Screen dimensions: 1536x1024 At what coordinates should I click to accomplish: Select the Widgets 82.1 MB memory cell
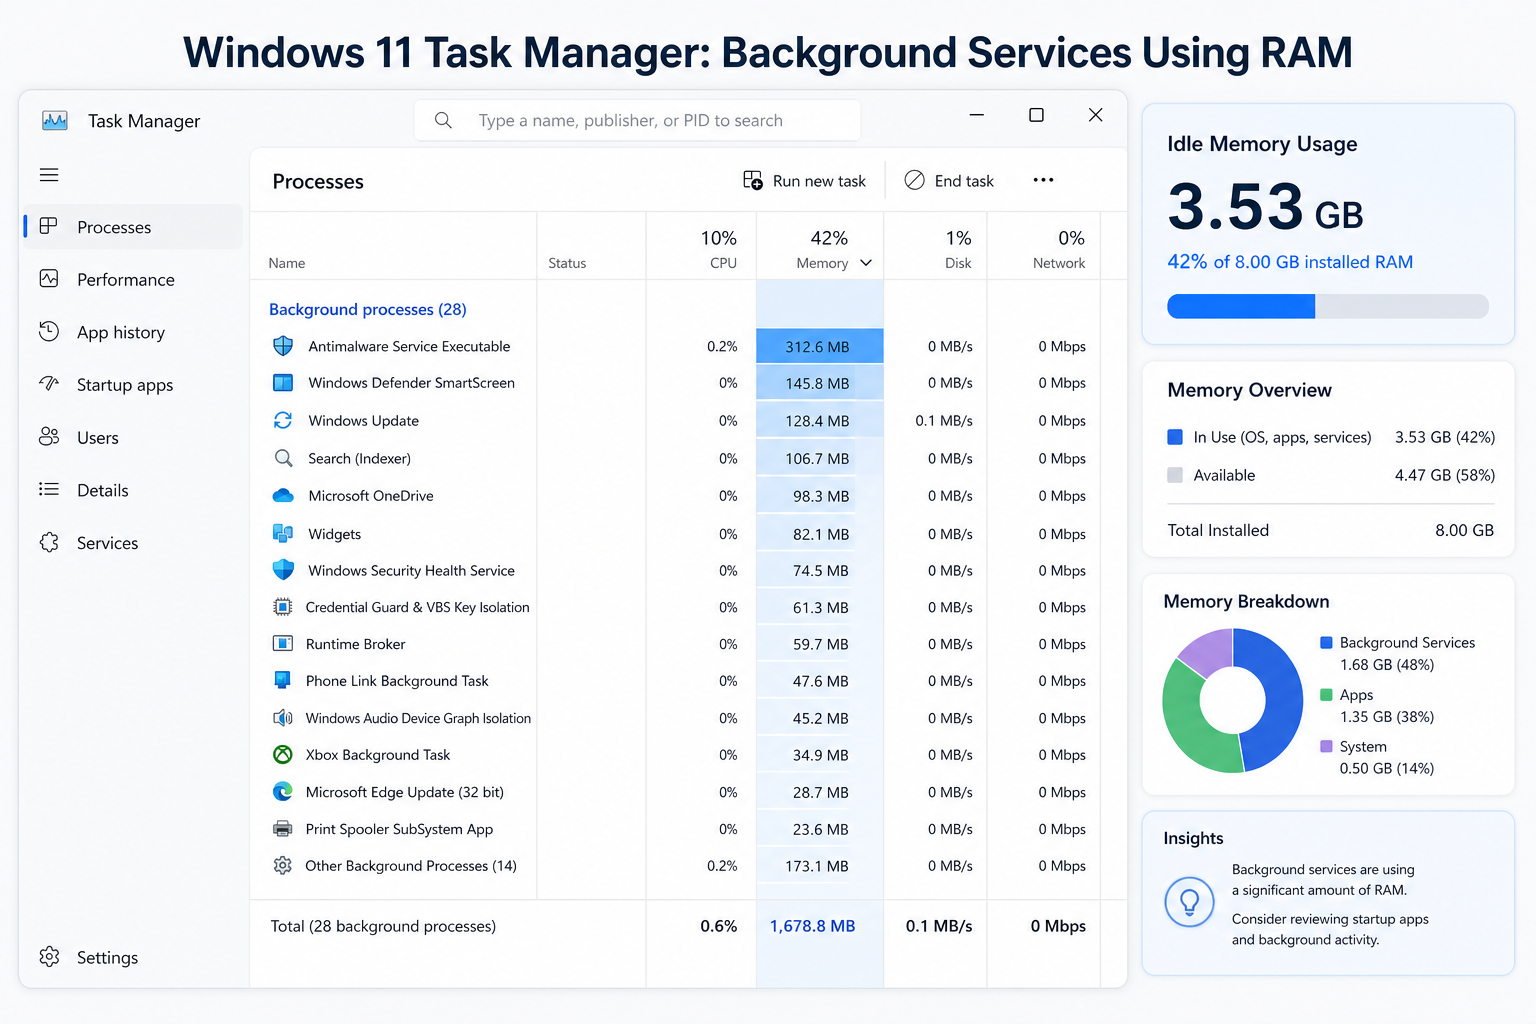coord(820,534)
